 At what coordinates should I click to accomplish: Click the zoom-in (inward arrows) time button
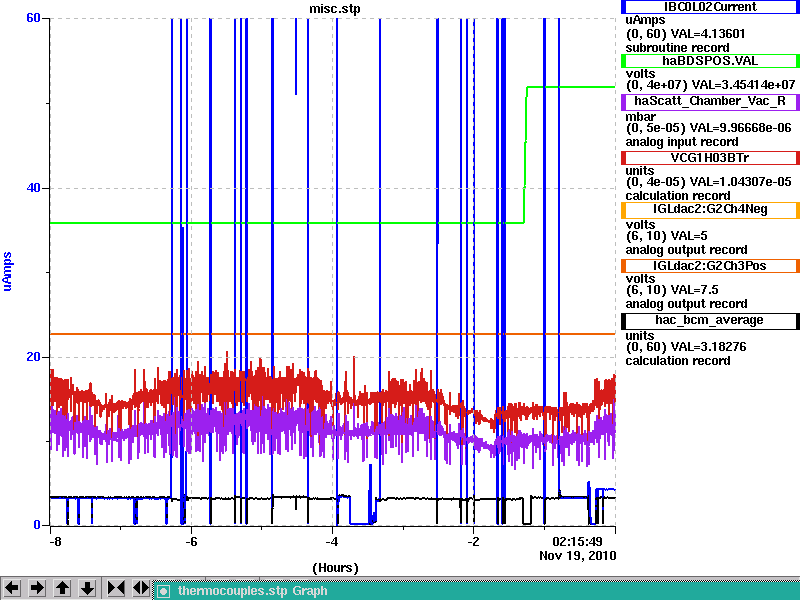click(116, 588)
